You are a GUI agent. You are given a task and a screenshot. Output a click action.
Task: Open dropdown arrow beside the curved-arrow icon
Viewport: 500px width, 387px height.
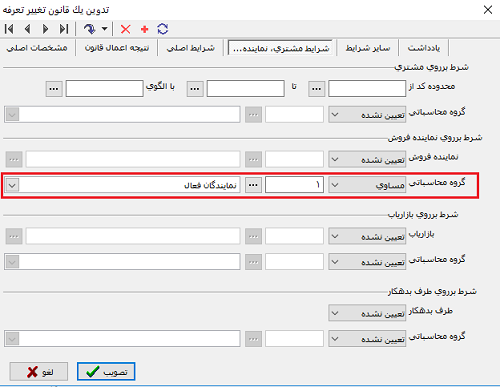coord(104,29)
